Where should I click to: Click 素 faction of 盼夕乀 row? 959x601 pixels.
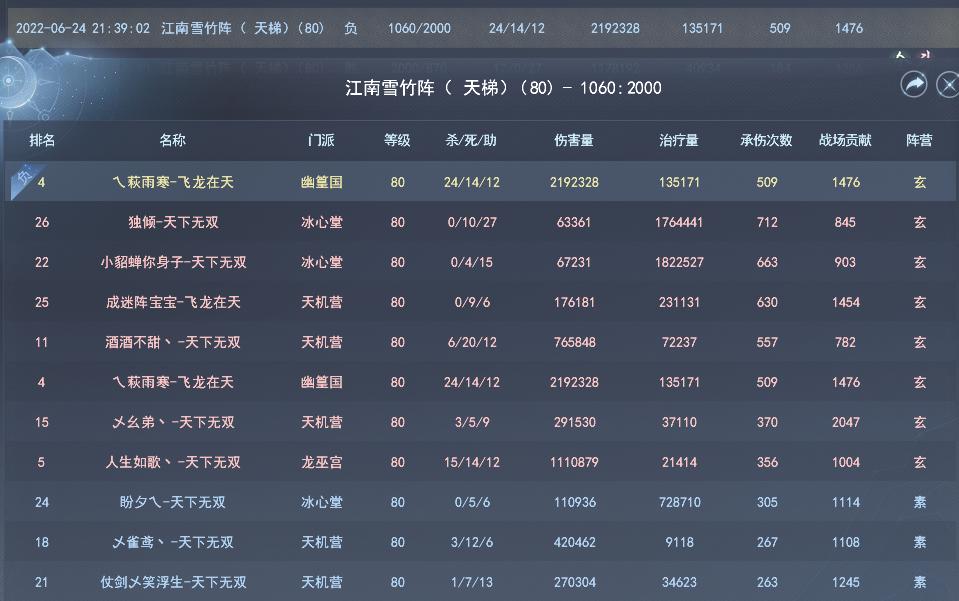click(920, 503)
